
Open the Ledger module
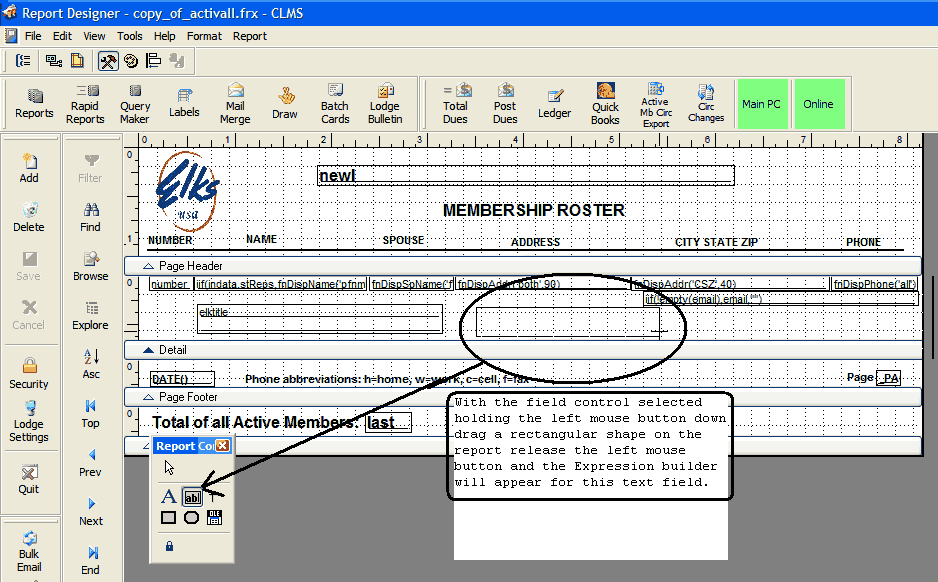point(554,104)
